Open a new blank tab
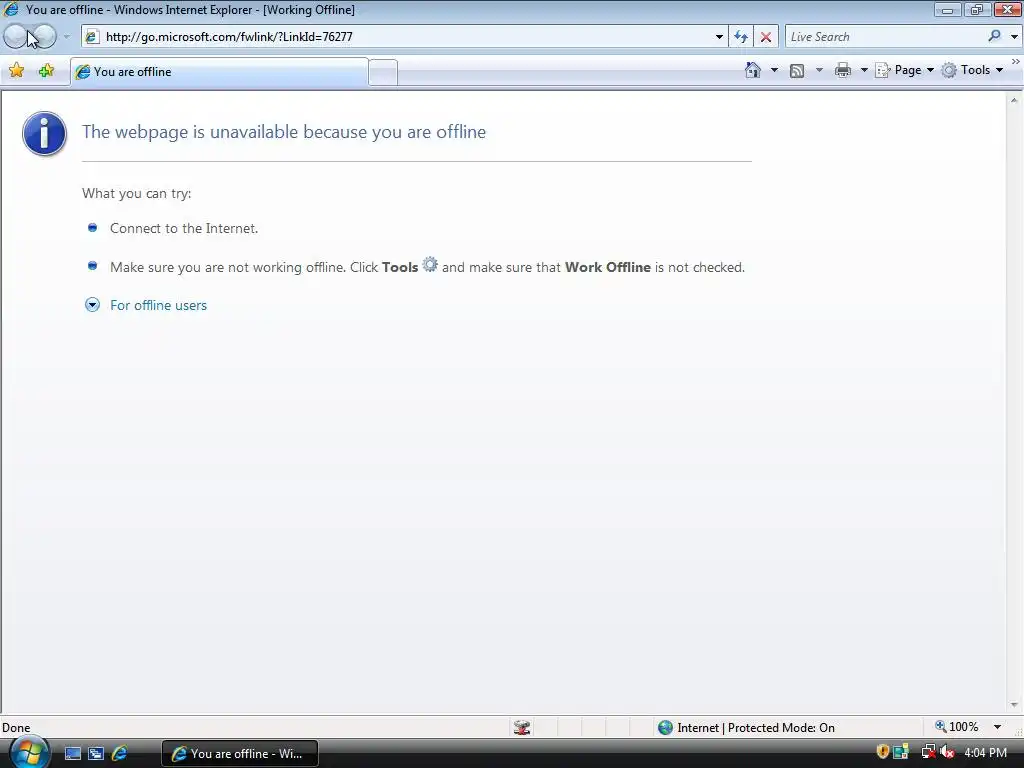Screen dimensions: 1024x768 click(x=383, y=72)
